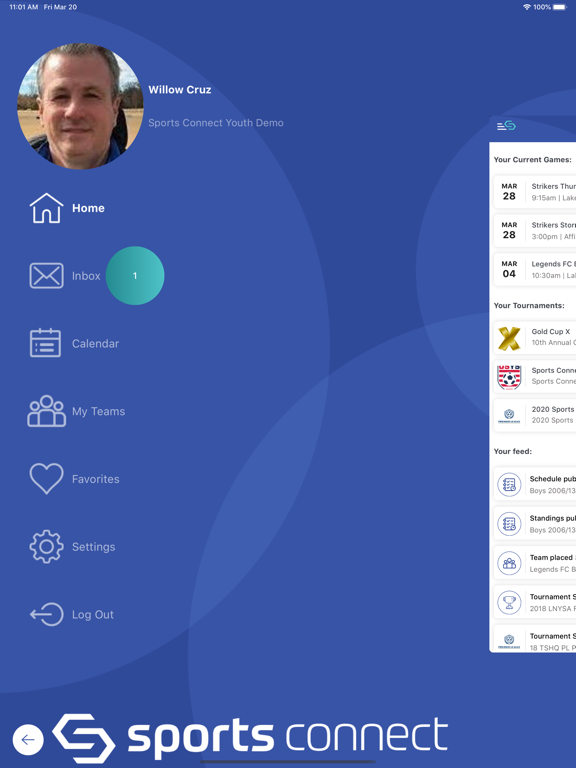Image resolution: width=576 pixels, height=768 pixels.
Task: Tap the Your feed heading
Action: pos(513,452)
